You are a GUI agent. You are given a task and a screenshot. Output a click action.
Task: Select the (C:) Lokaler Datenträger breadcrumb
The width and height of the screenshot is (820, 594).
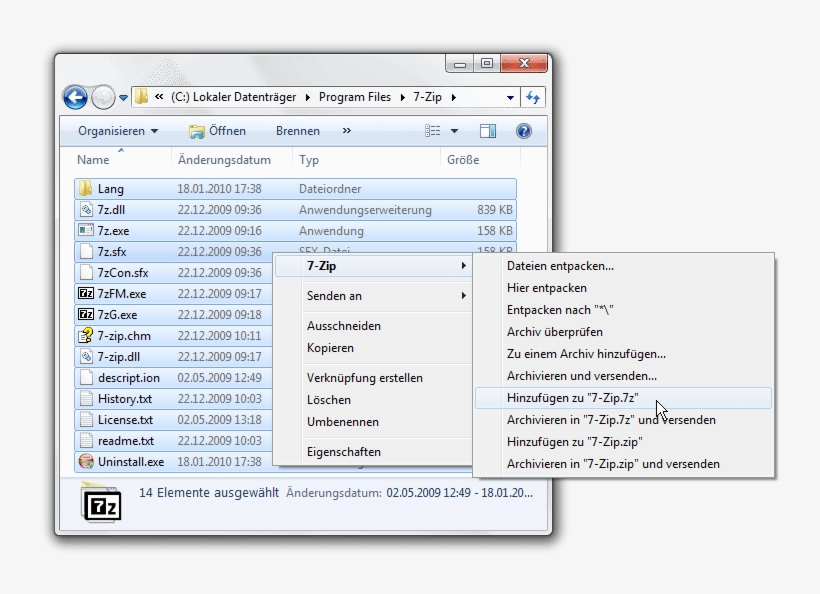[233, 97]
